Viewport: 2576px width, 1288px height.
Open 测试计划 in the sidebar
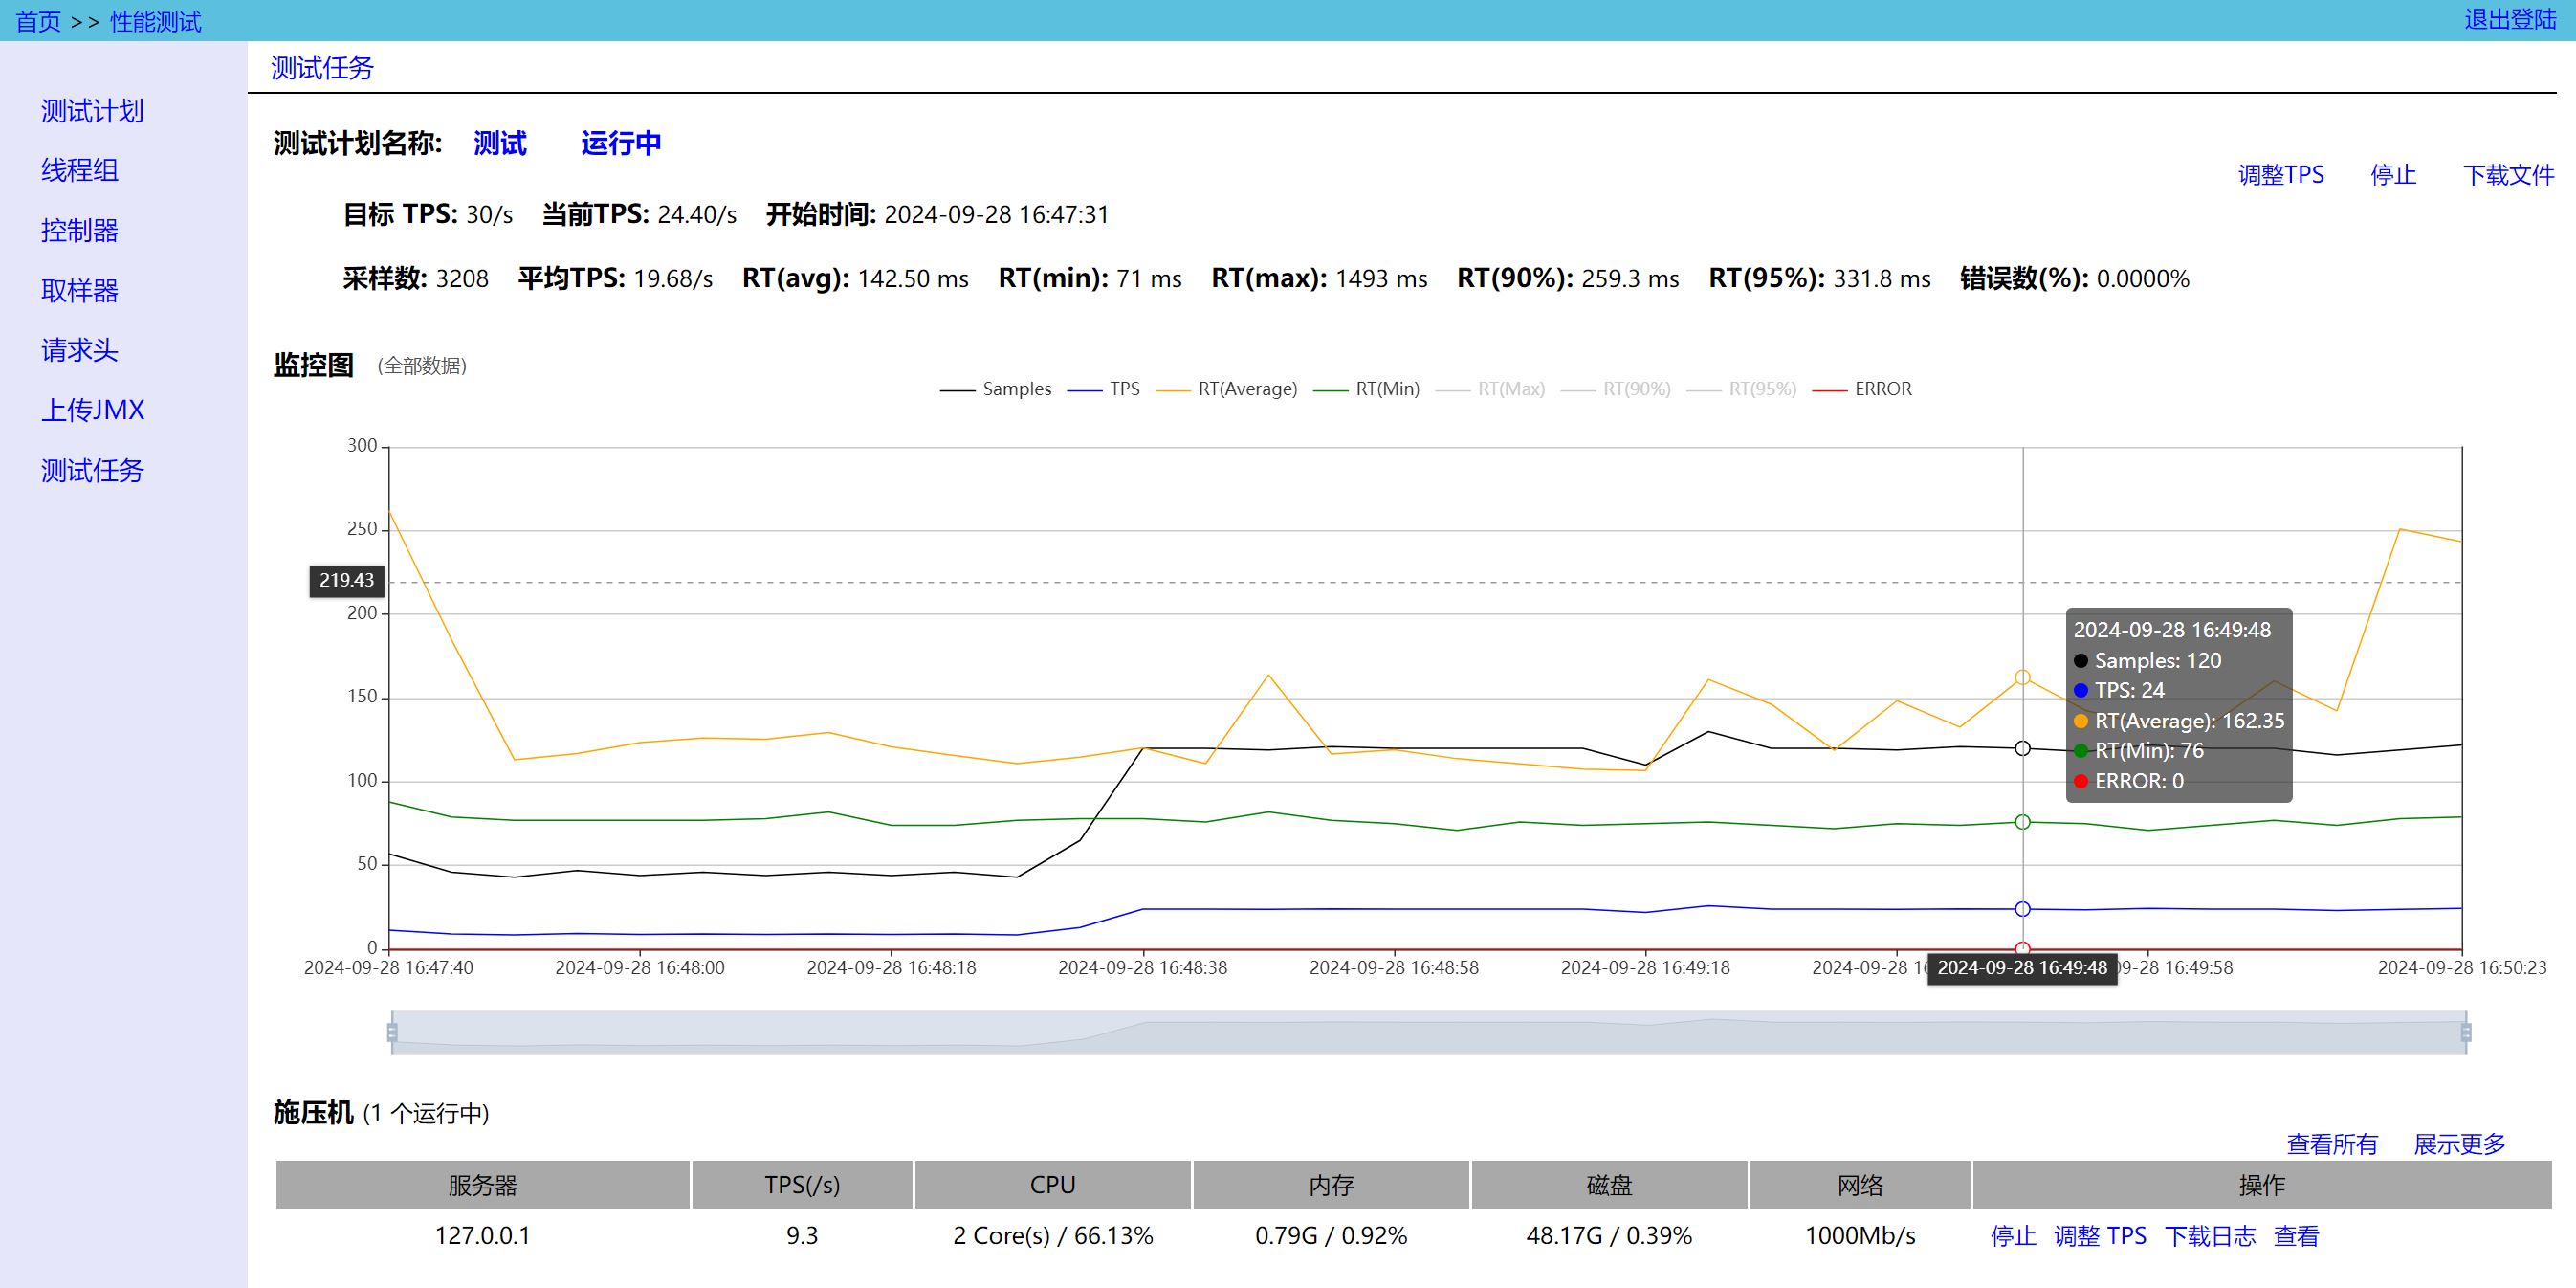[92, 111]
